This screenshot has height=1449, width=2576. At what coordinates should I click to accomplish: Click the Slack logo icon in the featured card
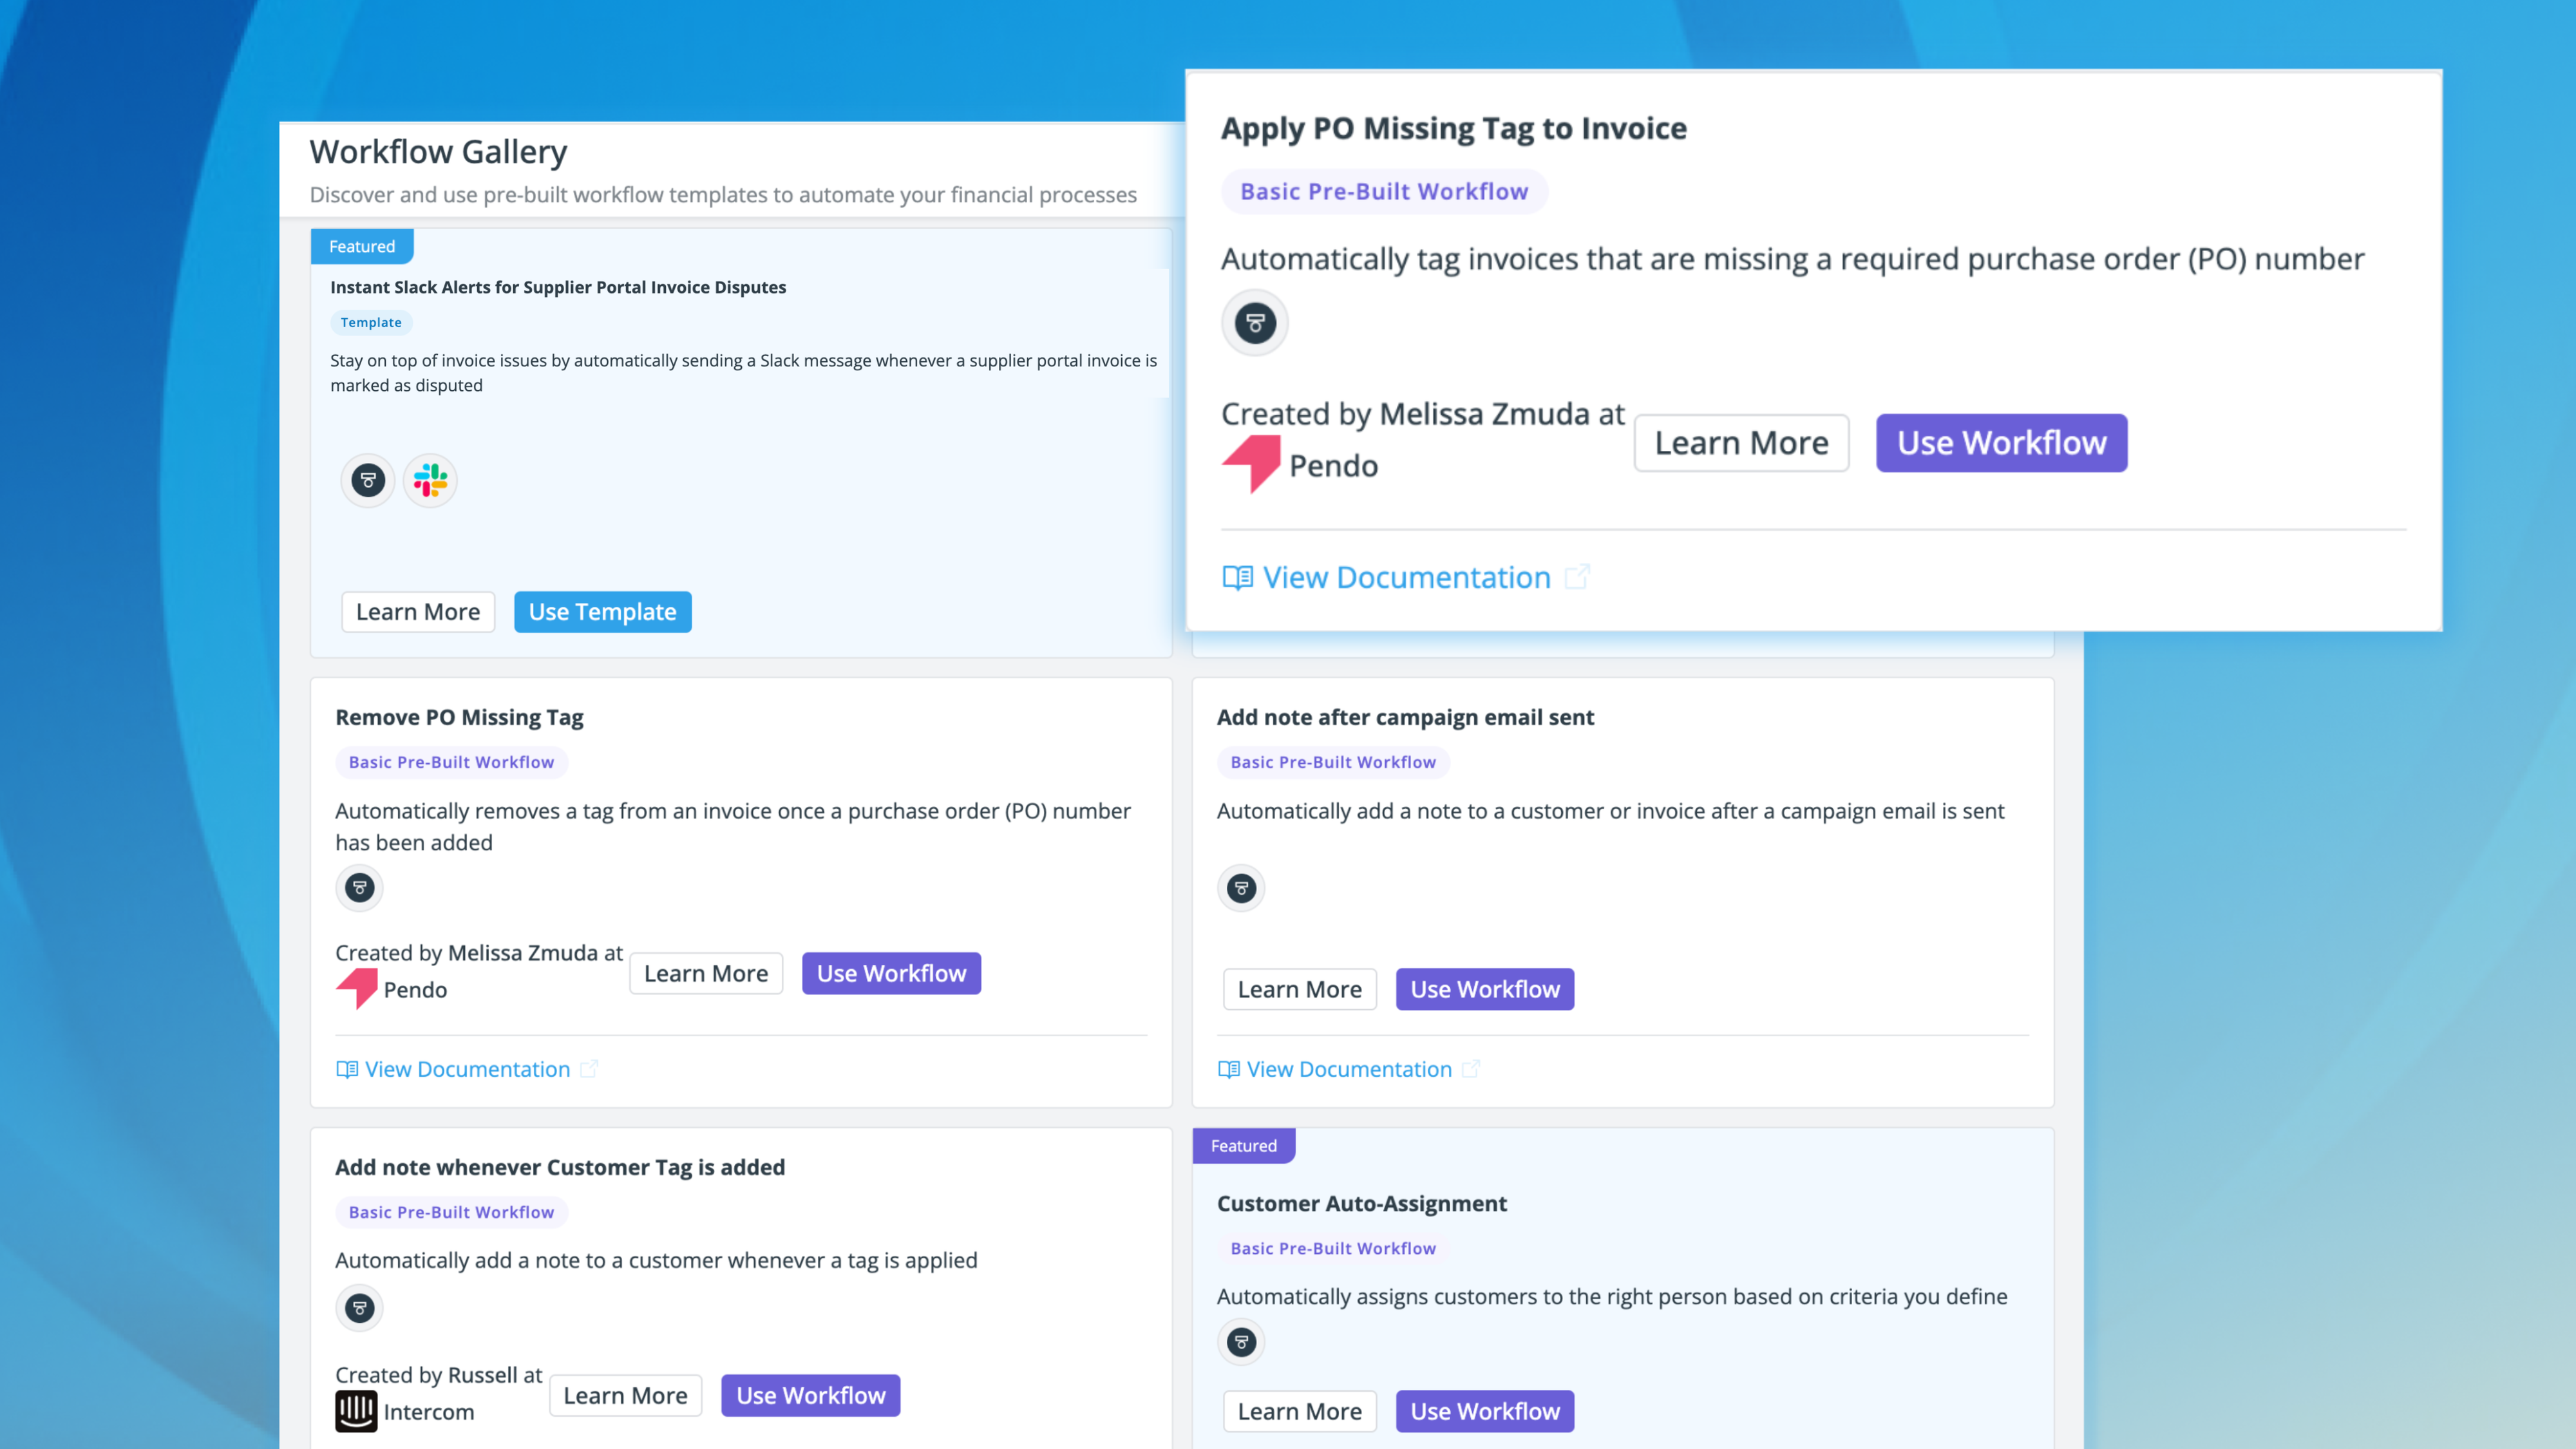431,480
